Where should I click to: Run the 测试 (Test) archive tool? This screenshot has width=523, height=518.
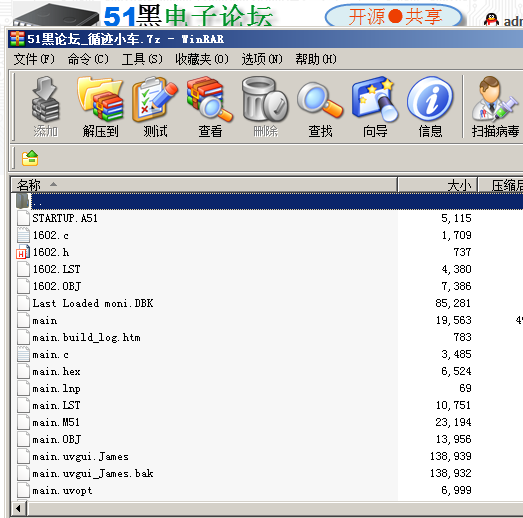coord(155,107)
